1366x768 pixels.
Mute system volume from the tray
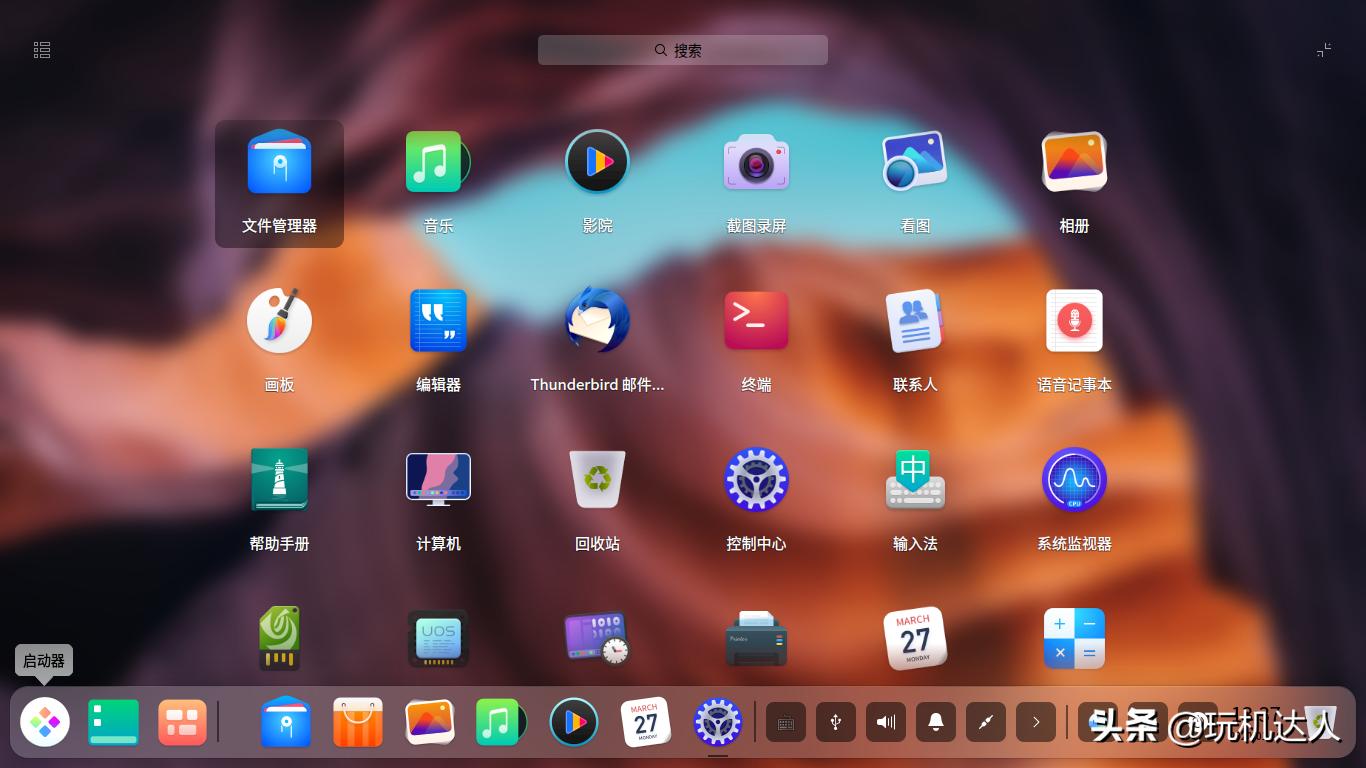click(x=886, y=721)
